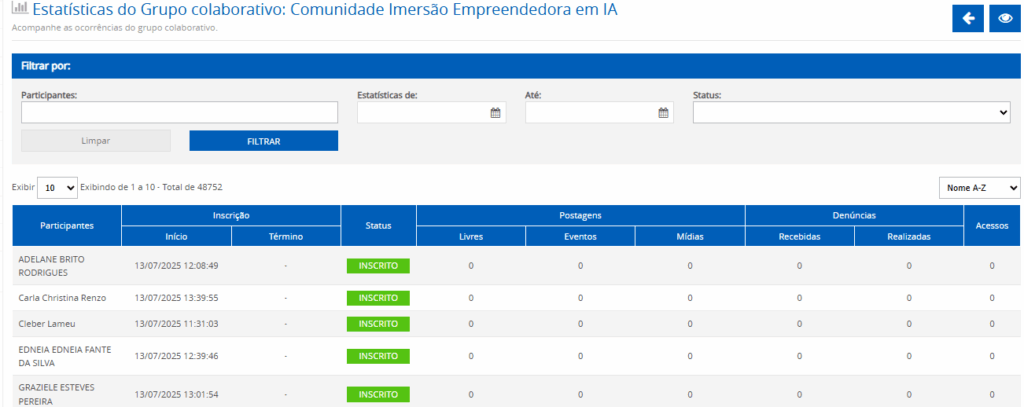Expand the Status filter dropdown
This screenshot has width=1024, height=407.
pos(852,113)
